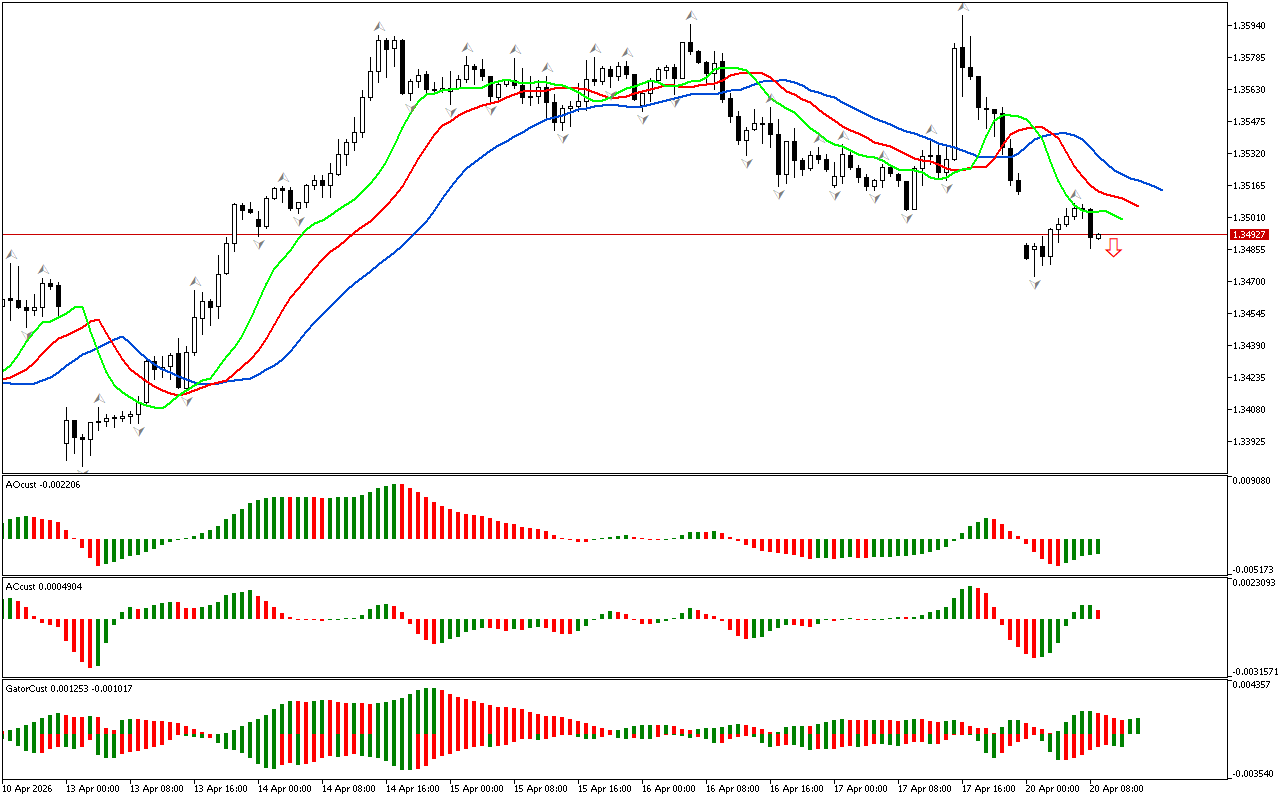Click the 10 Apr 2026 date label
The image size is (1280, 800).
pos(30,789)
